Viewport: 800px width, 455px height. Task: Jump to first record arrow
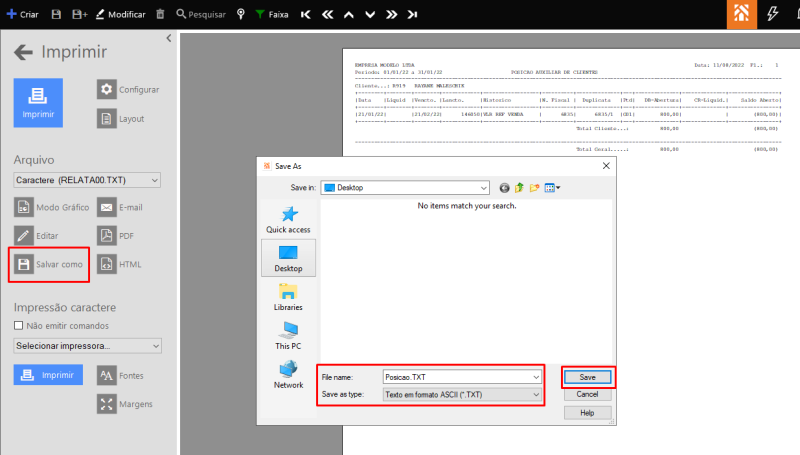pyautogui.click(x=306, y=14)
